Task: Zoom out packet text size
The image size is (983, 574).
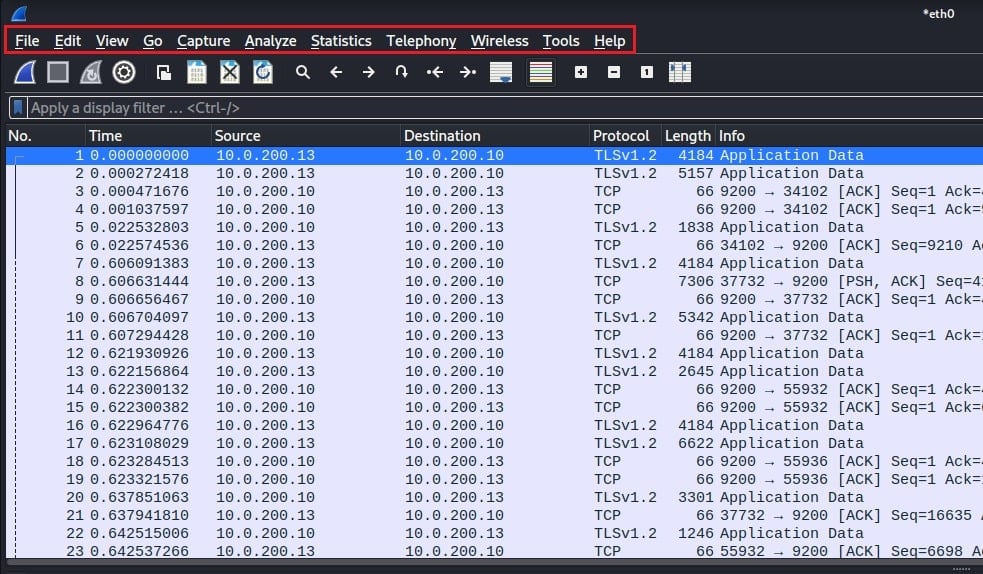Action: tap(614, 73)
